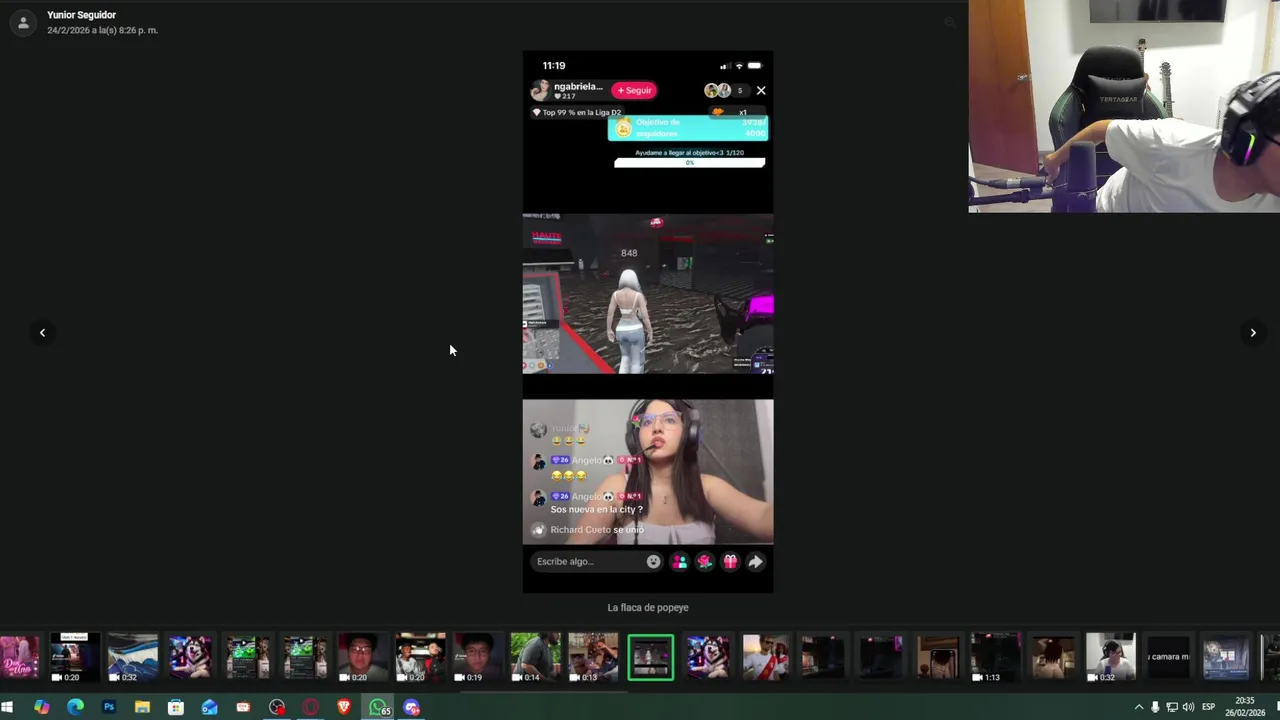Screen dimensions: 1280x720
Task: Go to the previous media with left arrow
Action: tap(42, 333)
